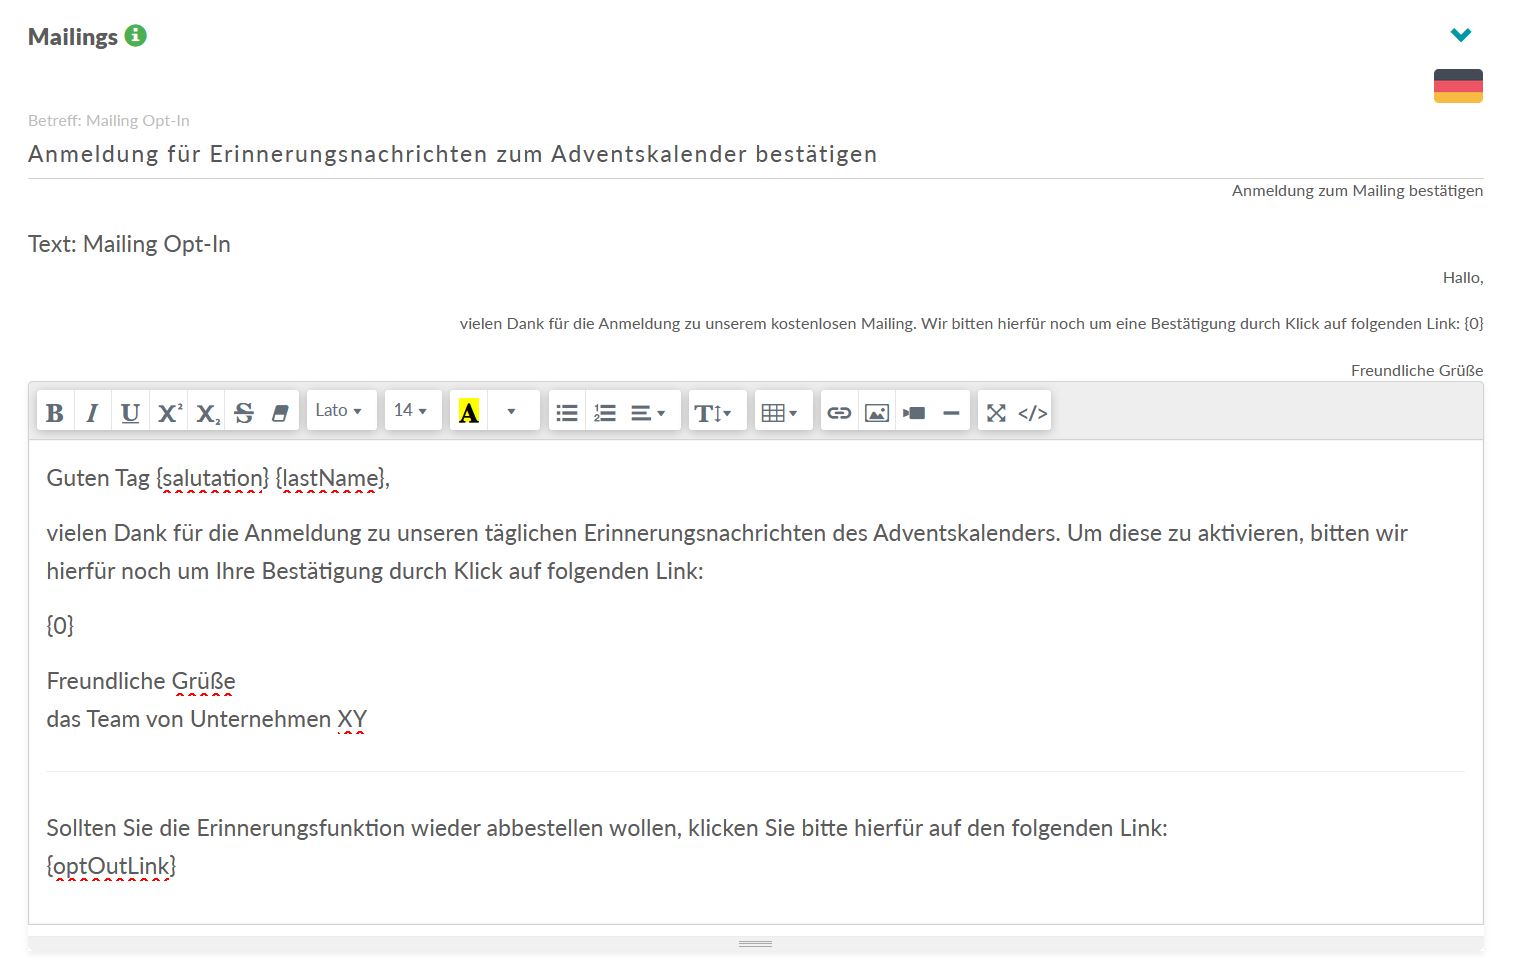
Task: Switch to HTML code view
Action: (1033, 412)
